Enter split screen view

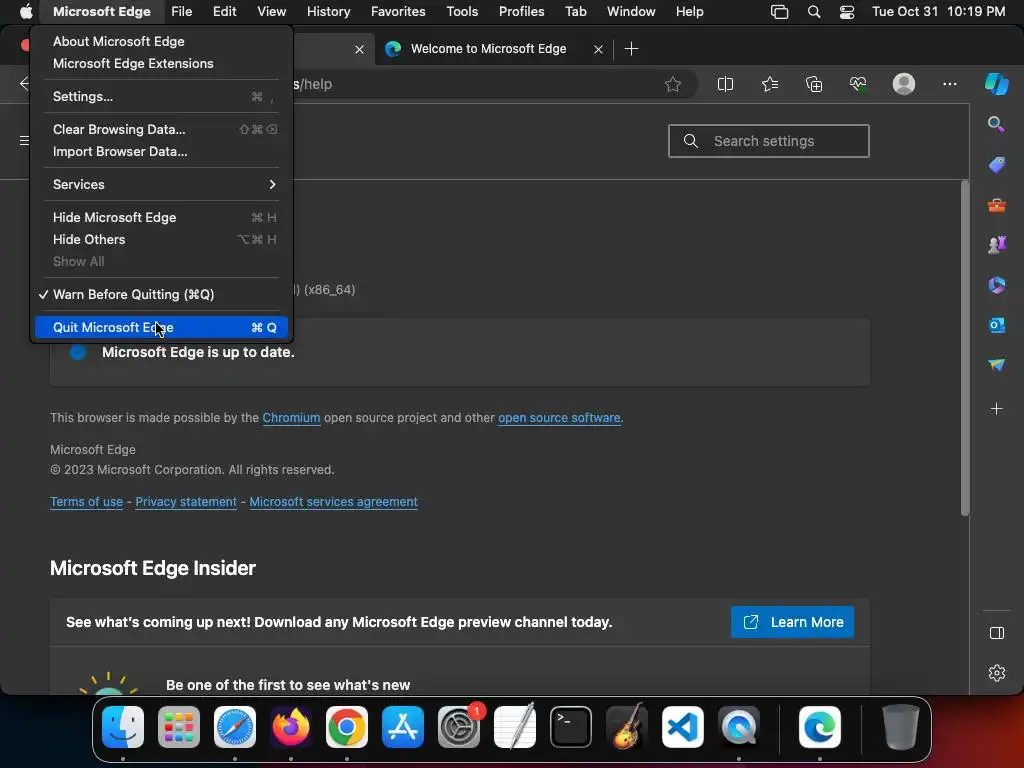(x=725, y=84)
